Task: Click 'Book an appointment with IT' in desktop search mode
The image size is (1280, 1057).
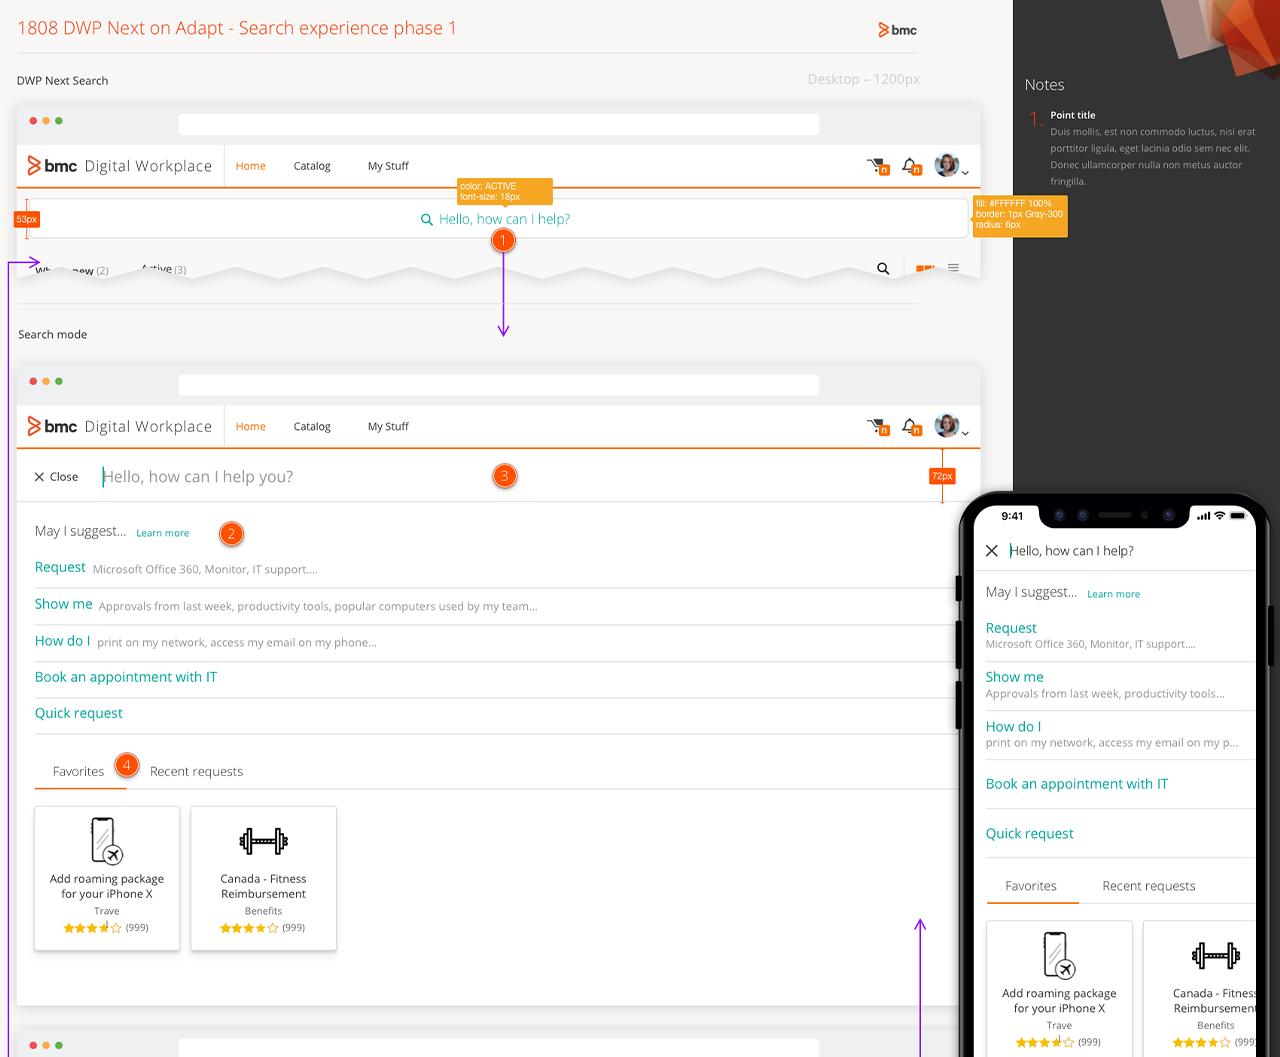Action: pyautogui.click(x=126, y=677)
